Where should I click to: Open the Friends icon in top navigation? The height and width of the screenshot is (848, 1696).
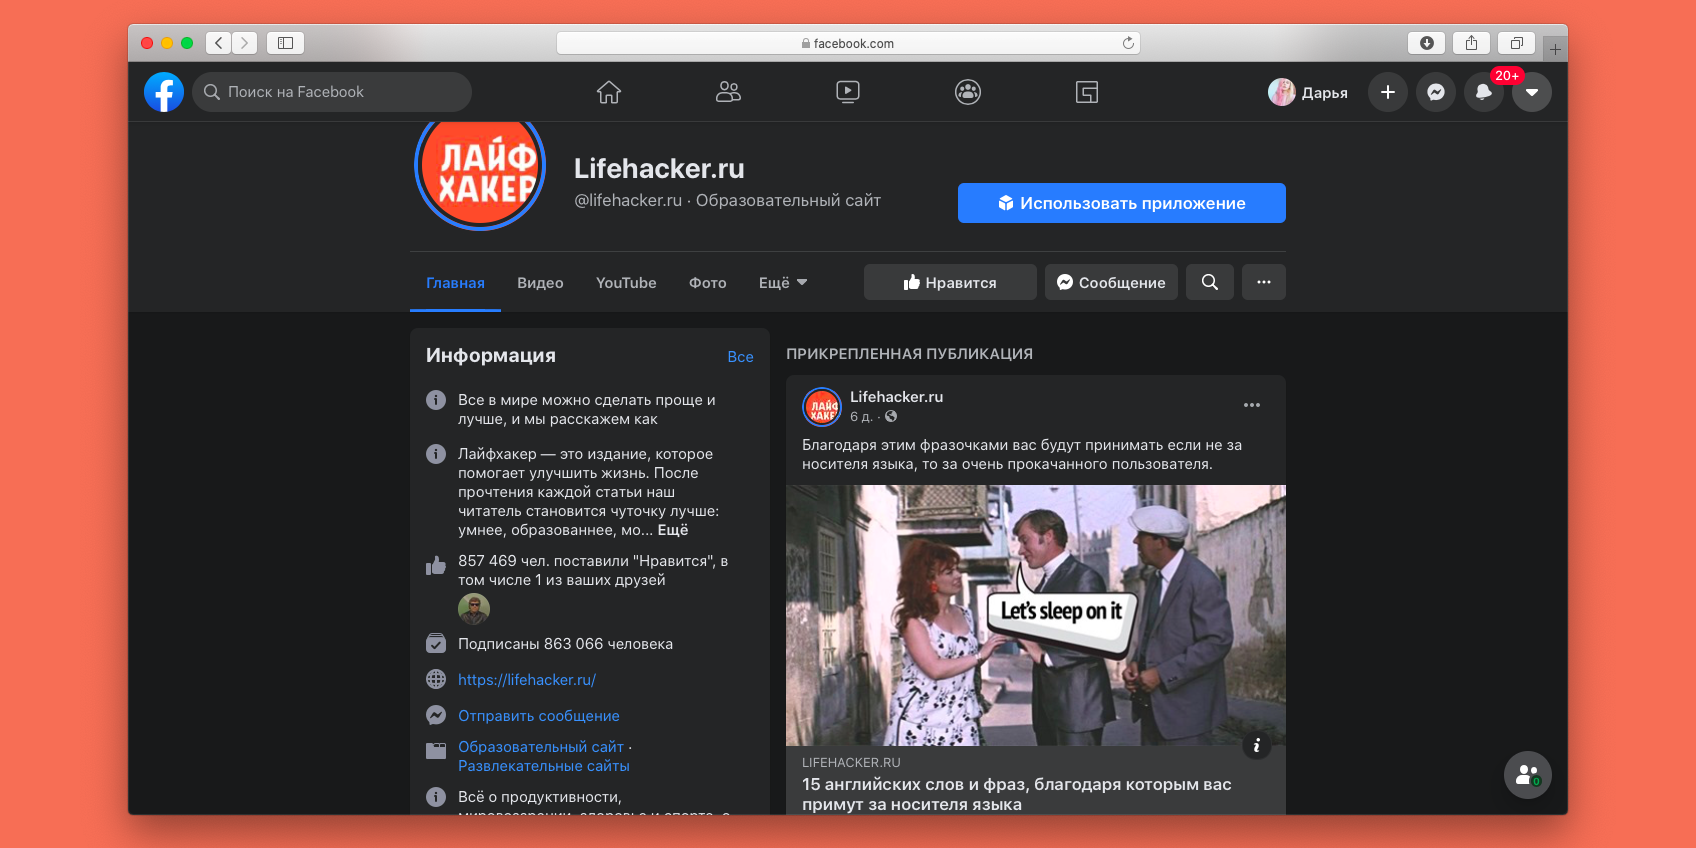pos(728,92)
